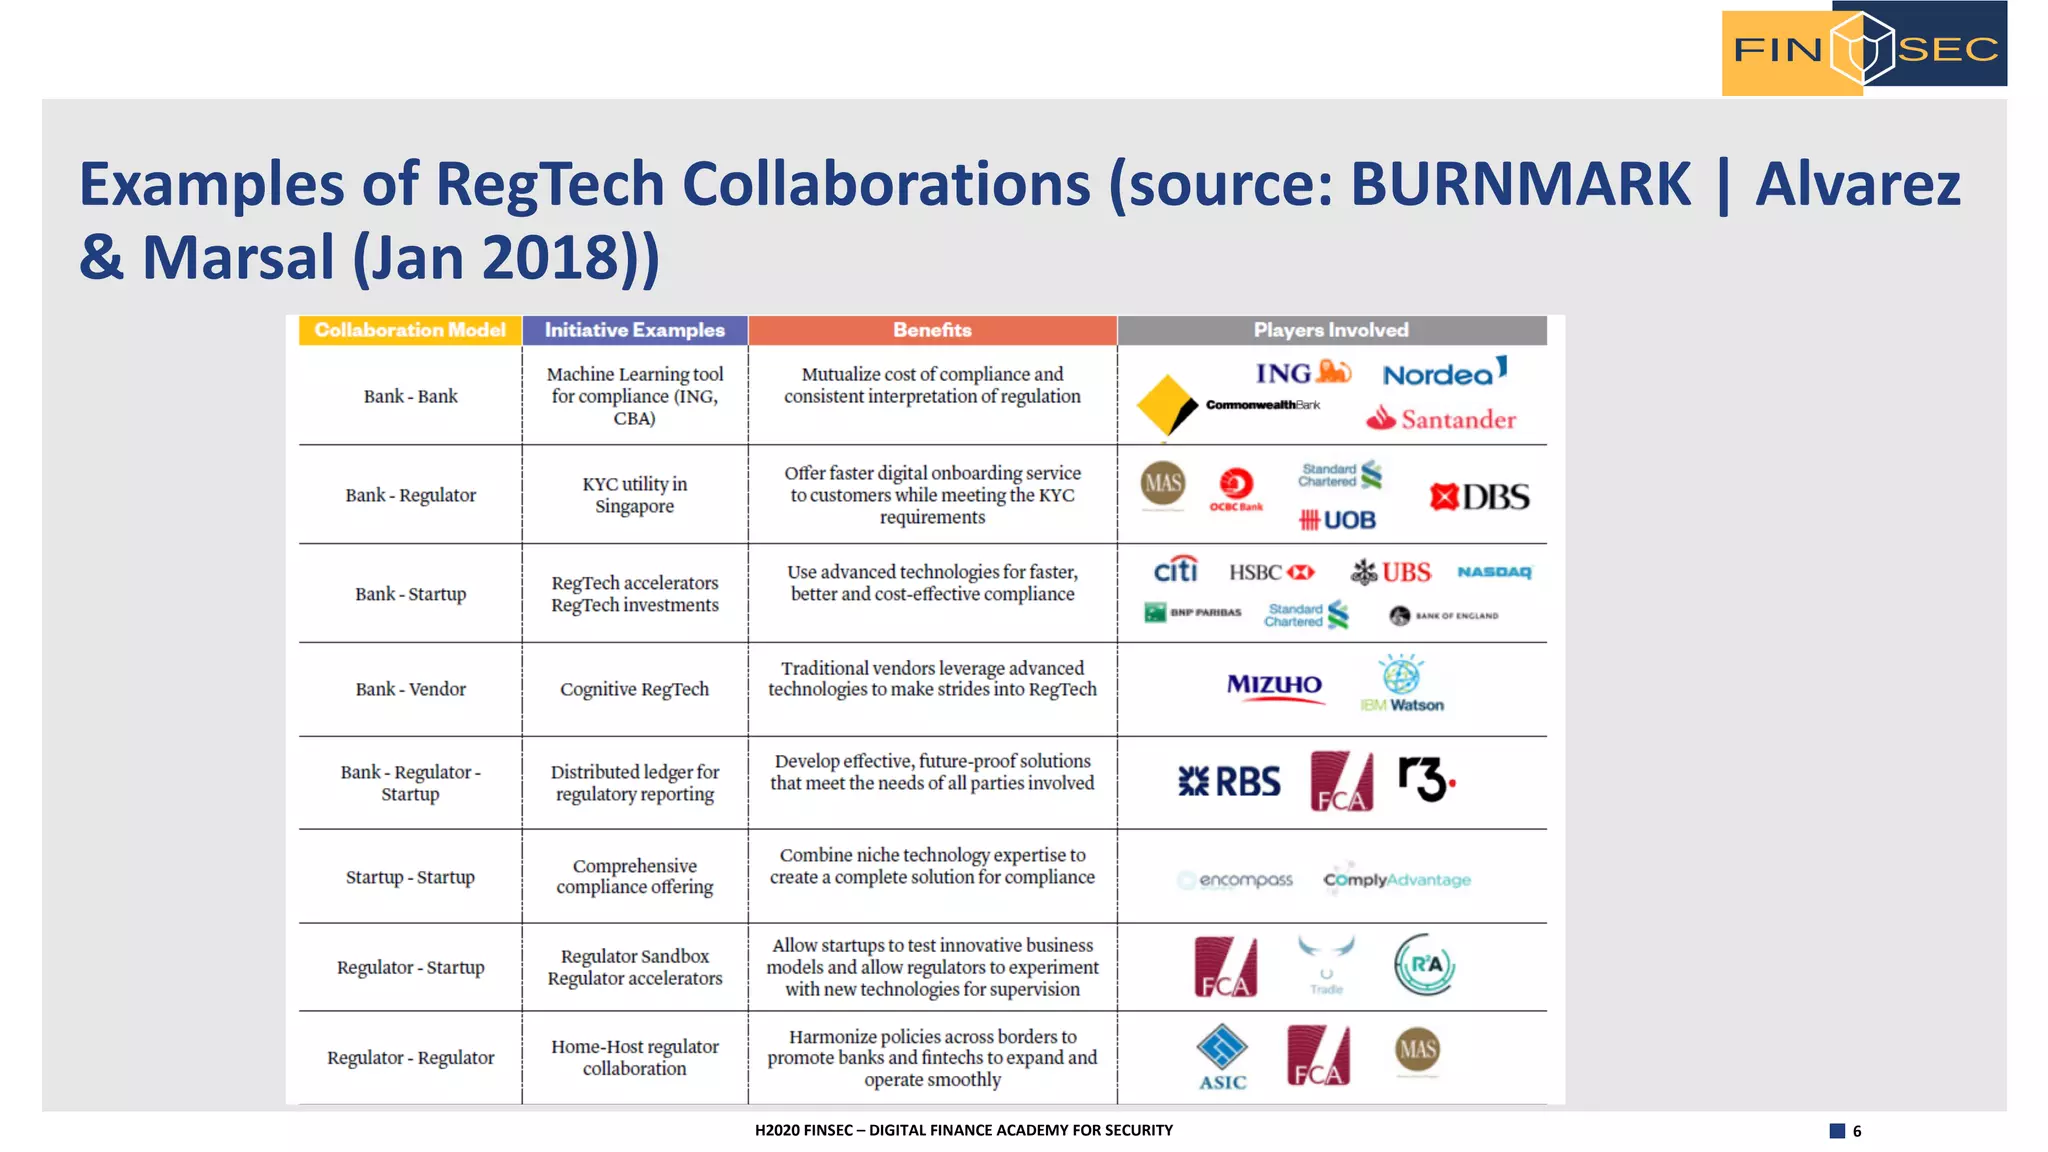
Task: Click the FINSEC logo
Action: (x=1864, y=48)
